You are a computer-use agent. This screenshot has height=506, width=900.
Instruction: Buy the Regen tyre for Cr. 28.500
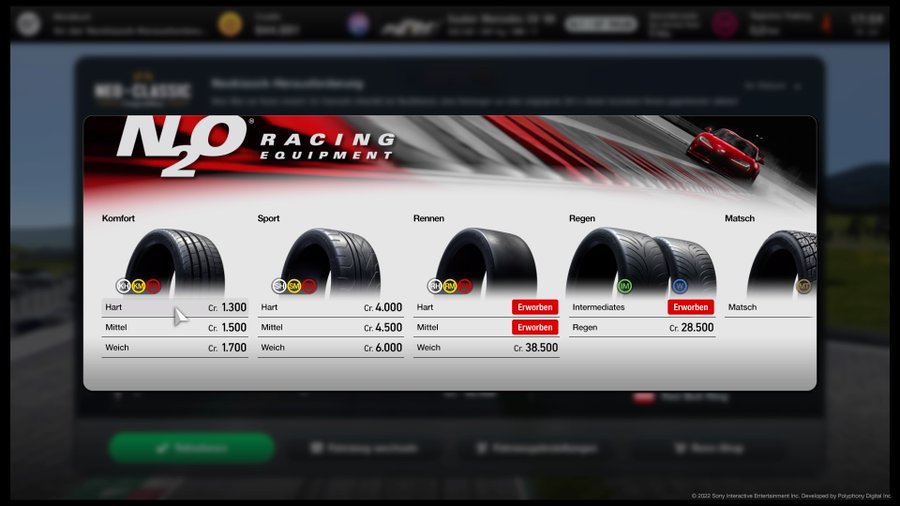point(642,328)
